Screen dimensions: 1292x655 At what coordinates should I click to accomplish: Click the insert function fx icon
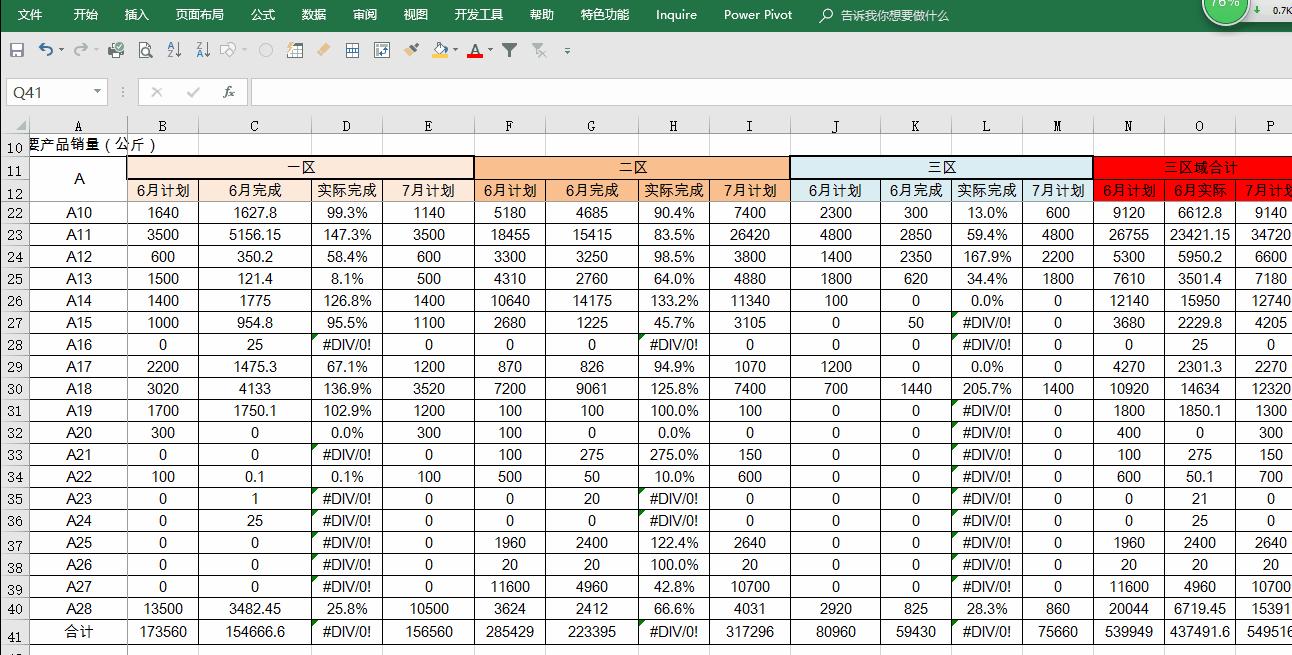[x=229, y=92]
